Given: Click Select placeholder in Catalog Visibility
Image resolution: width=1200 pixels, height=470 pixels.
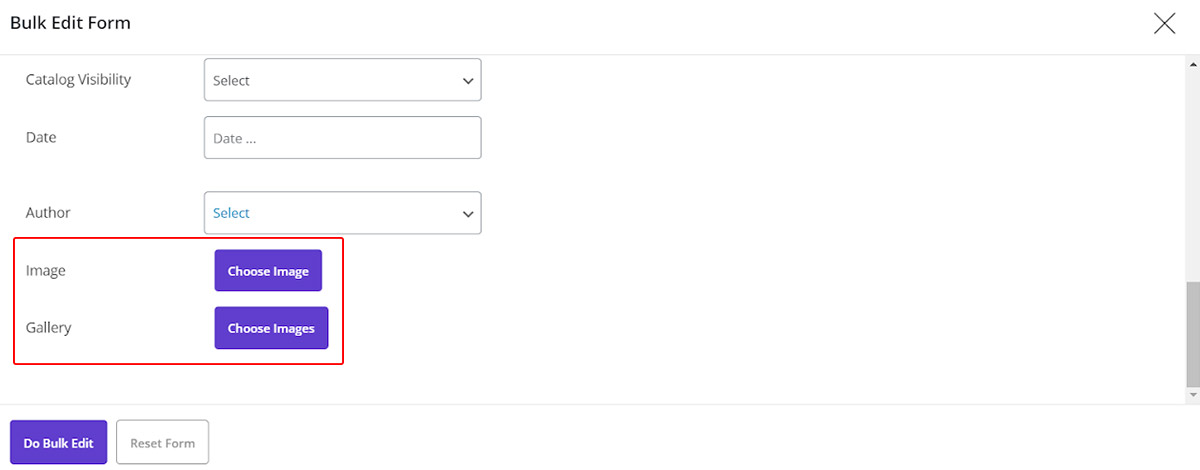Looking at the screenshot, I should [231, 81].
